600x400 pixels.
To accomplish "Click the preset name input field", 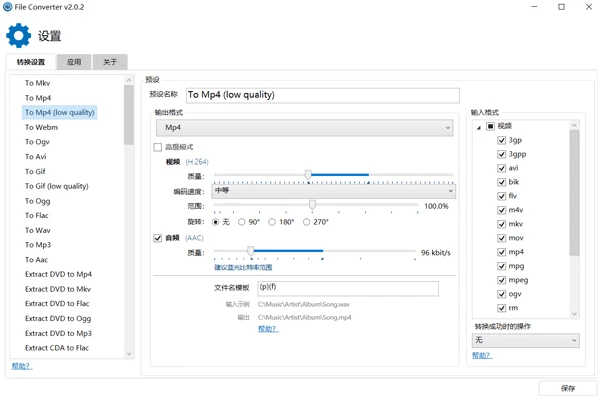I will pyautogui.click(x=323, y=95).
